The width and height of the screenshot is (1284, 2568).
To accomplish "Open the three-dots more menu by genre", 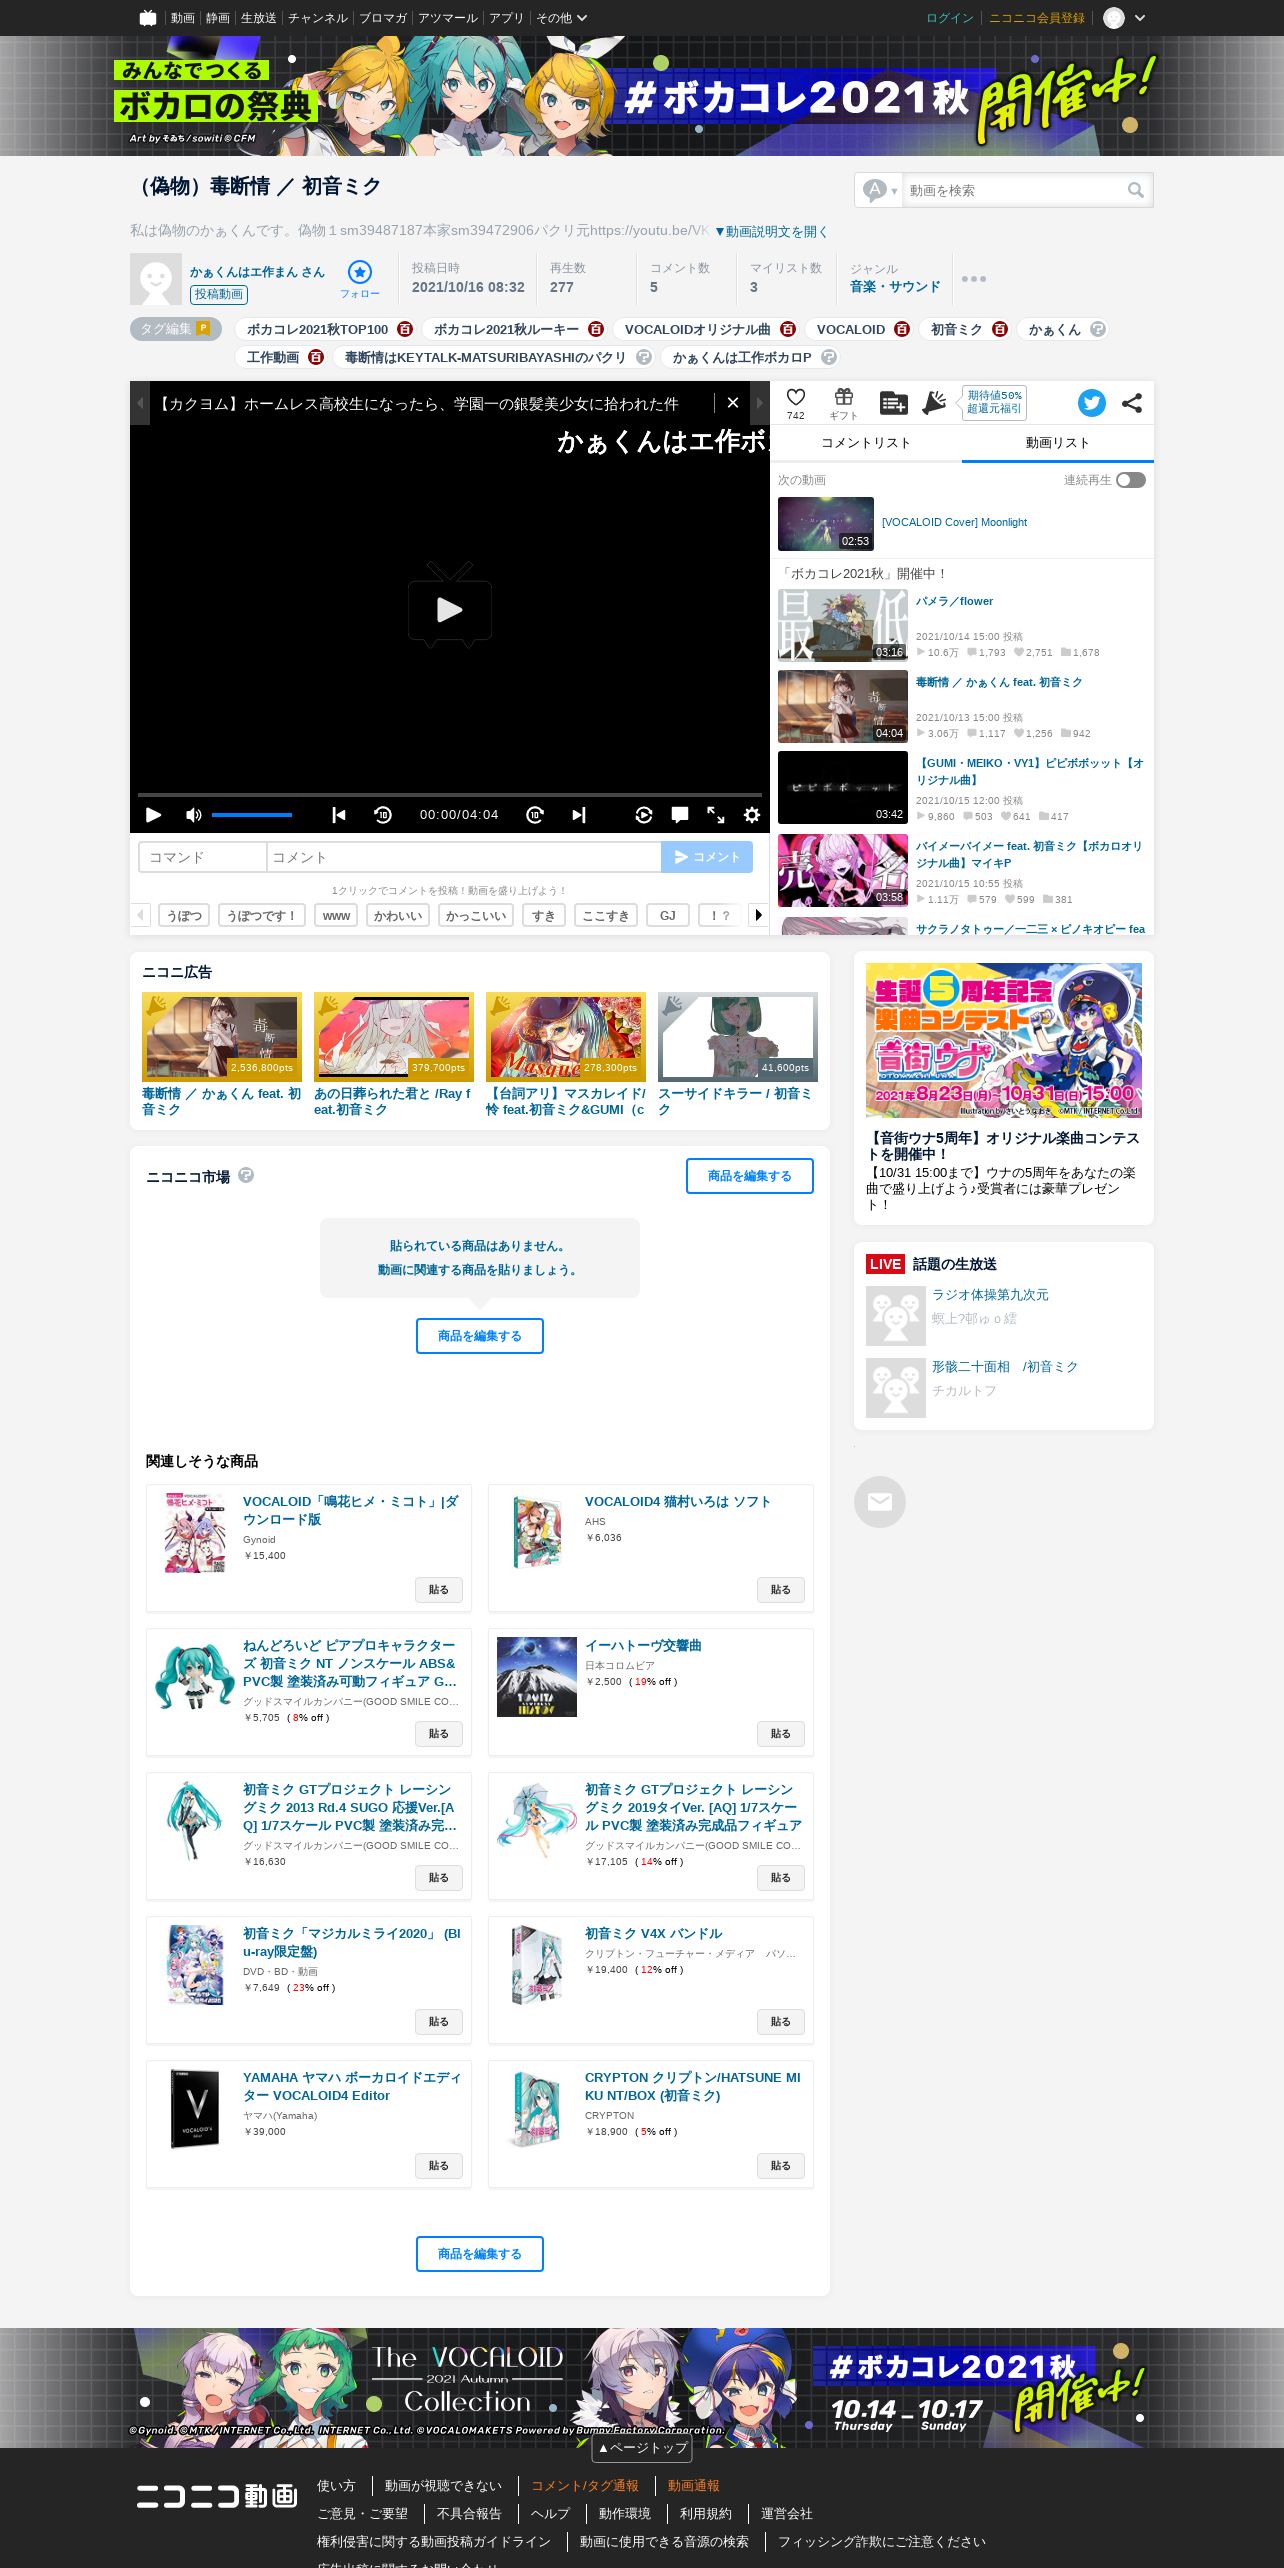I will 974,279.
